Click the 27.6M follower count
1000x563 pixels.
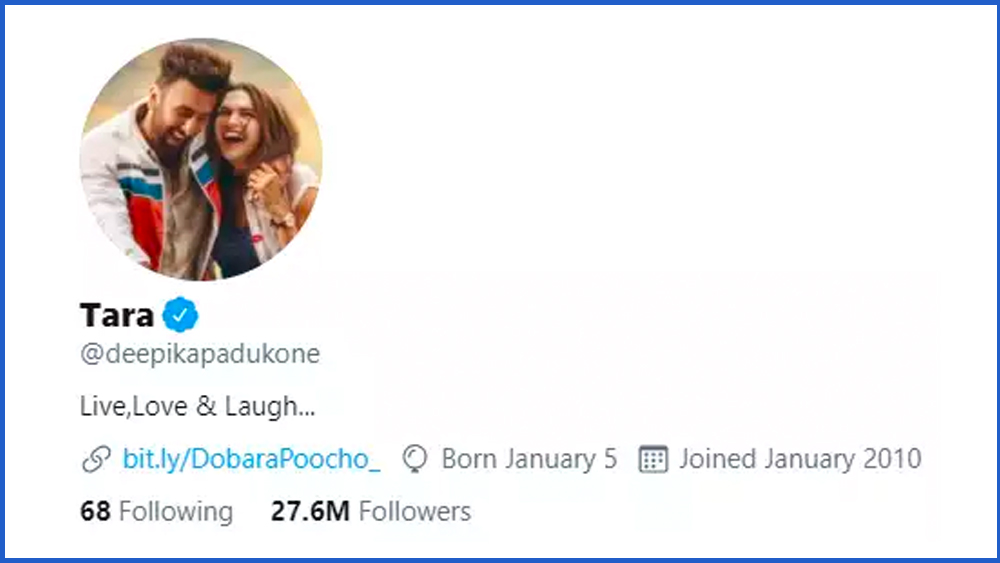click(310, 512)
